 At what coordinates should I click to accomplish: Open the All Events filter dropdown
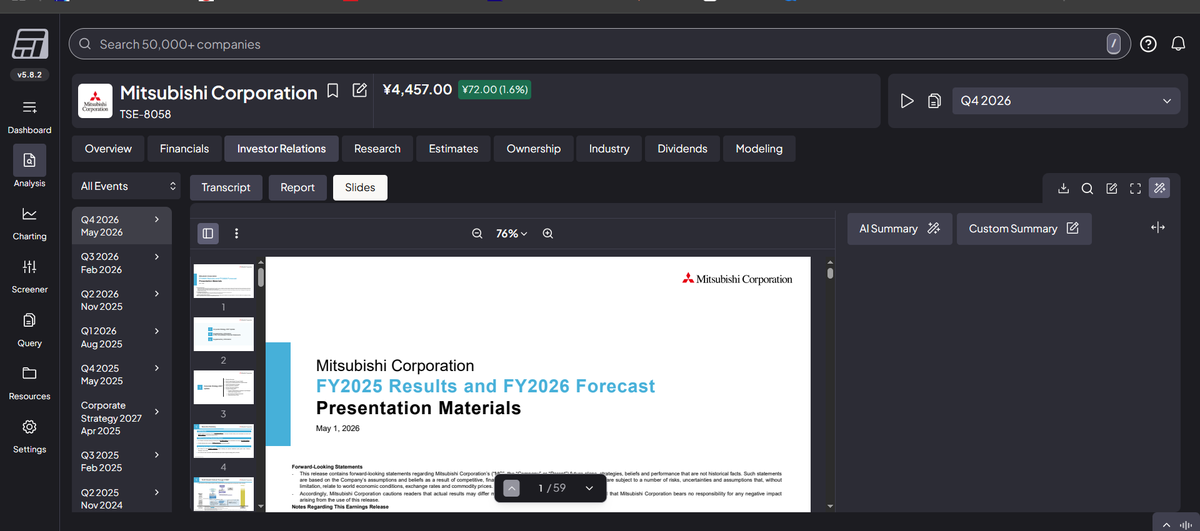128,187
